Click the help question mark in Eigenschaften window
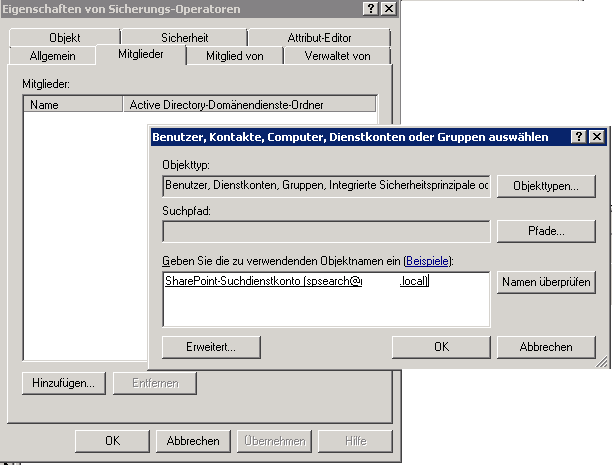This screenshot has height=465, width=612. tap(371, 9)
